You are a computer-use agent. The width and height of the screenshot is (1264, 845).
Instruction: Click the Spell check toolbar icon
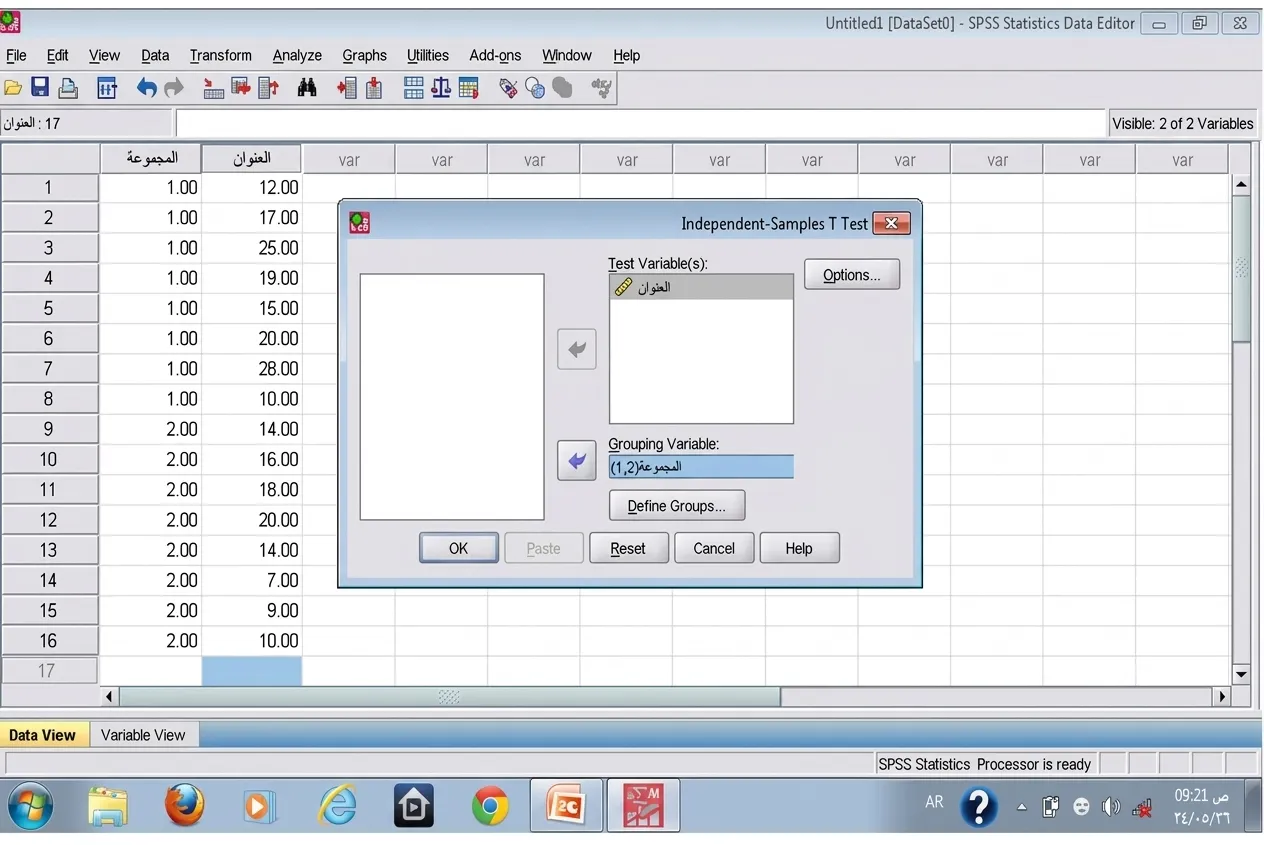pos(602,88)
